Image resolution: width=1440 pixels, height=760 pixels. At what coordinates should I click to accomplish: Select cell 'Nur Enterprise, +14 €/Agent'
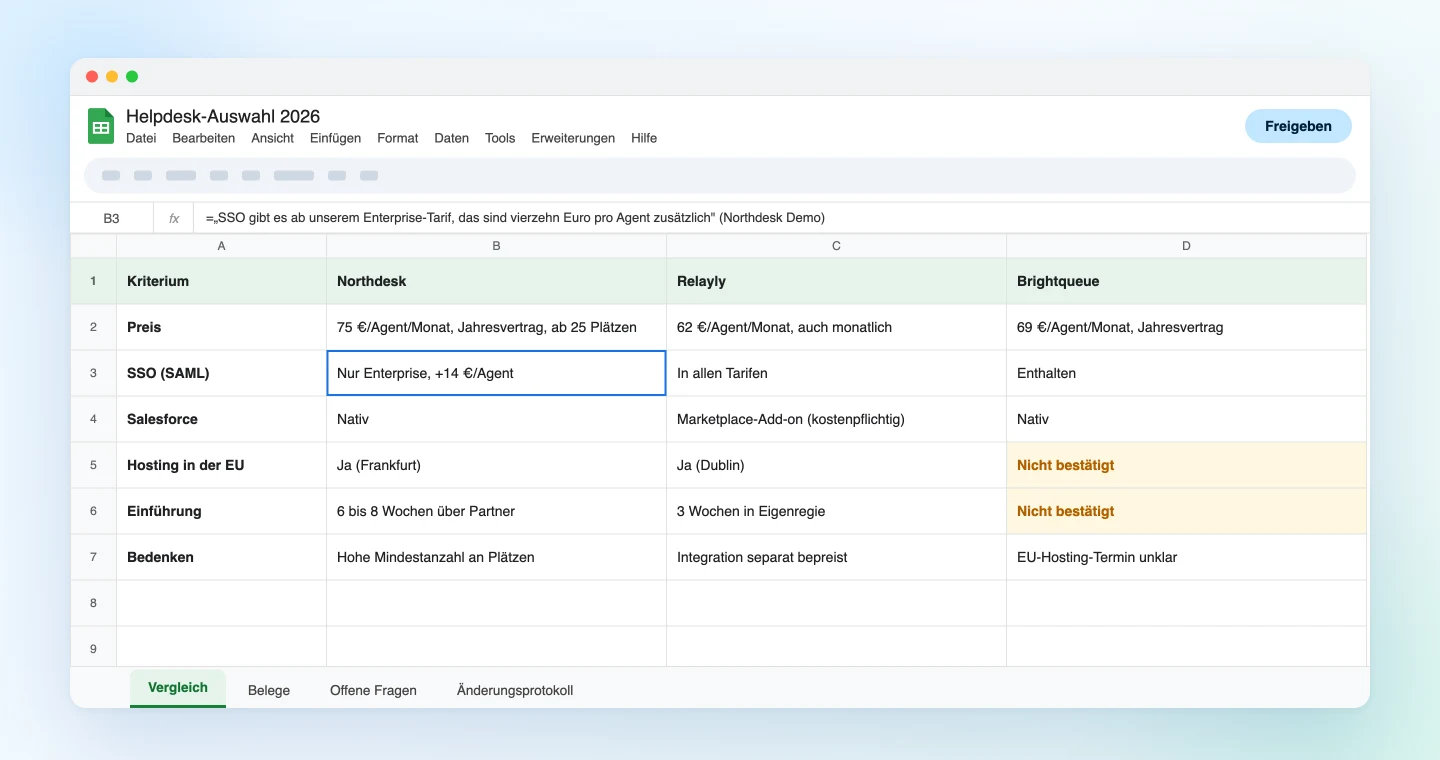pos(497,373)
